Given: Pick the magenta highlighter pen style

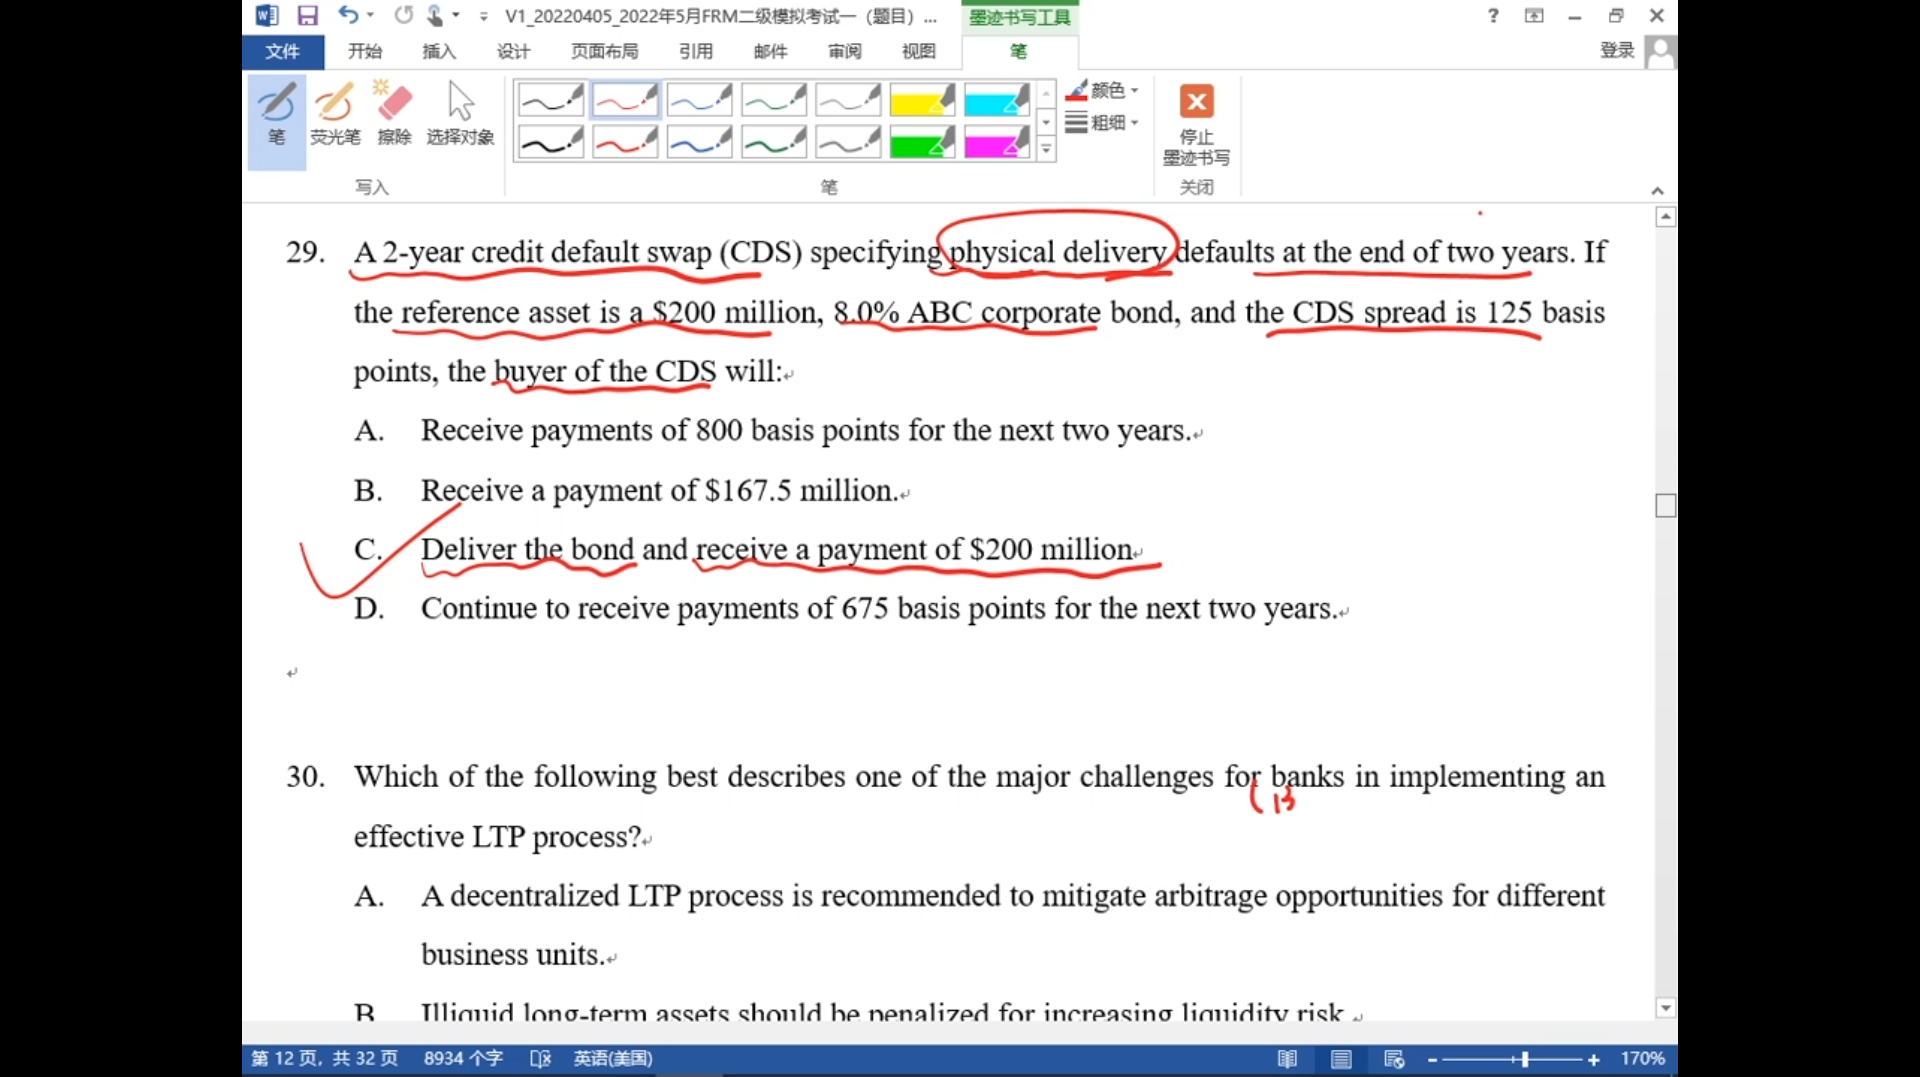Looking at the screenshot, I should coord(995,143).
